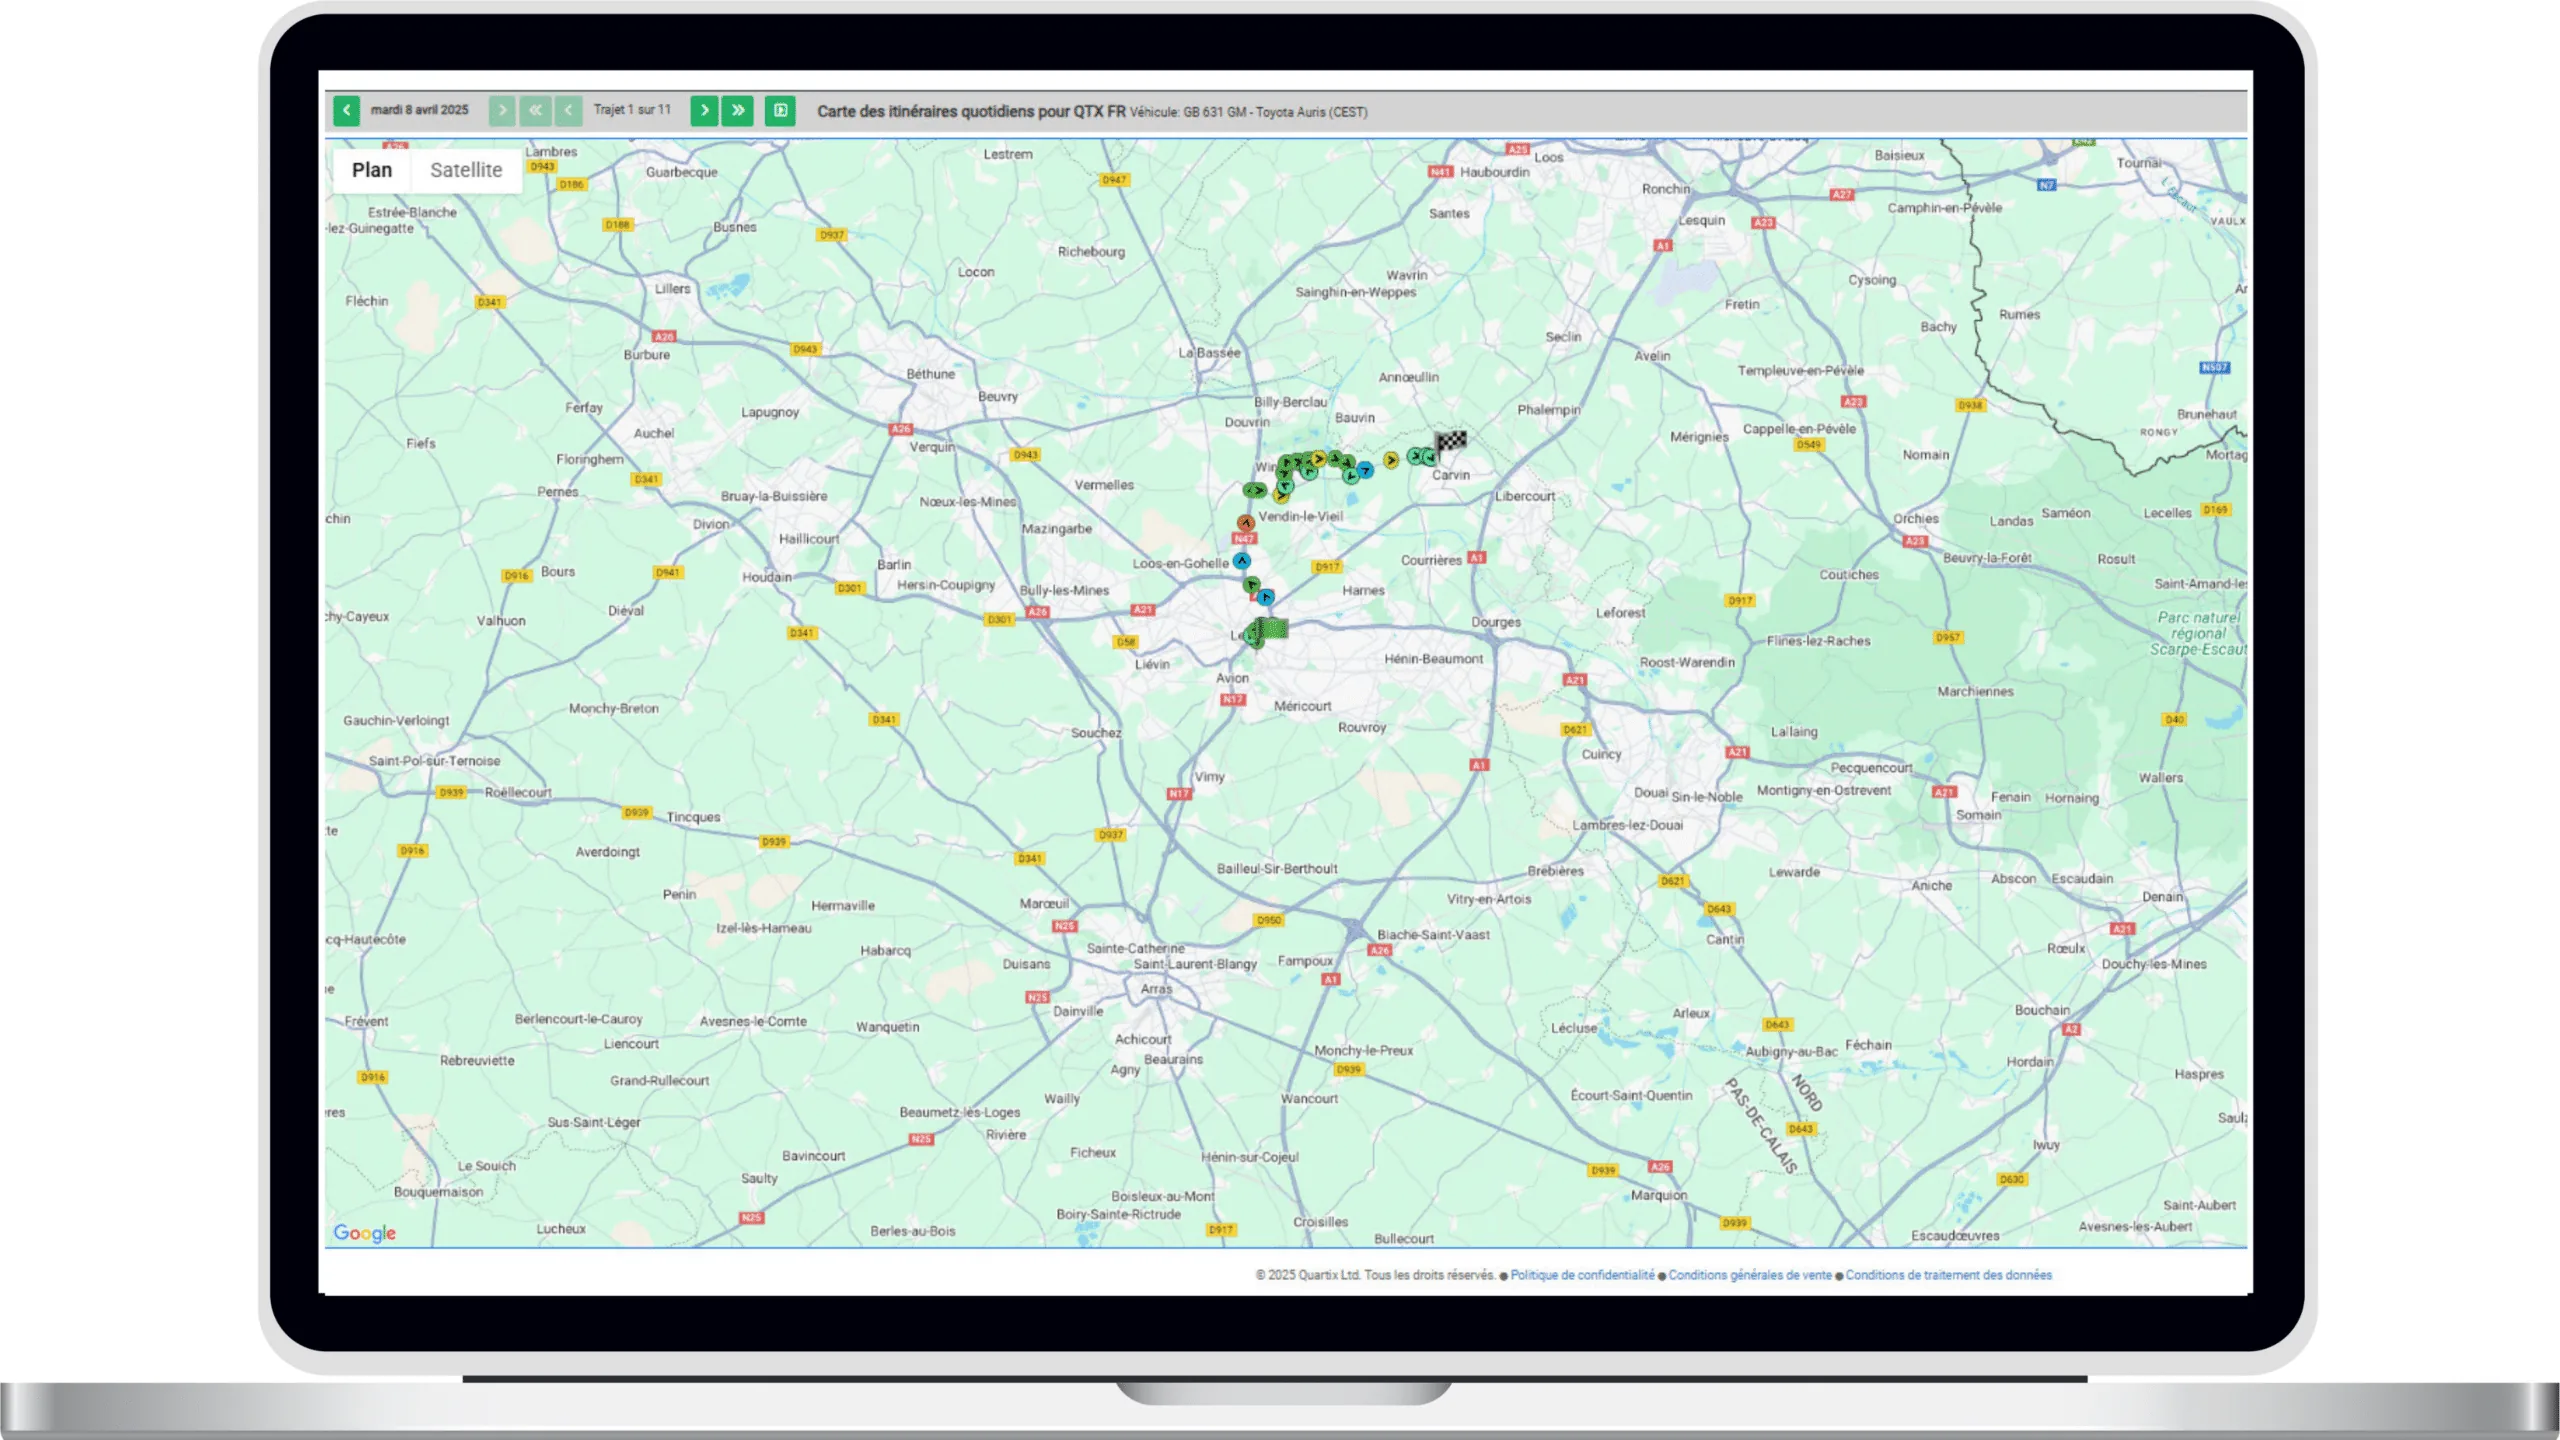Screen dimensions: 2560x1440
Task: Click the Saint-Pol-sur-Ternoise map label
Action: 434,761
